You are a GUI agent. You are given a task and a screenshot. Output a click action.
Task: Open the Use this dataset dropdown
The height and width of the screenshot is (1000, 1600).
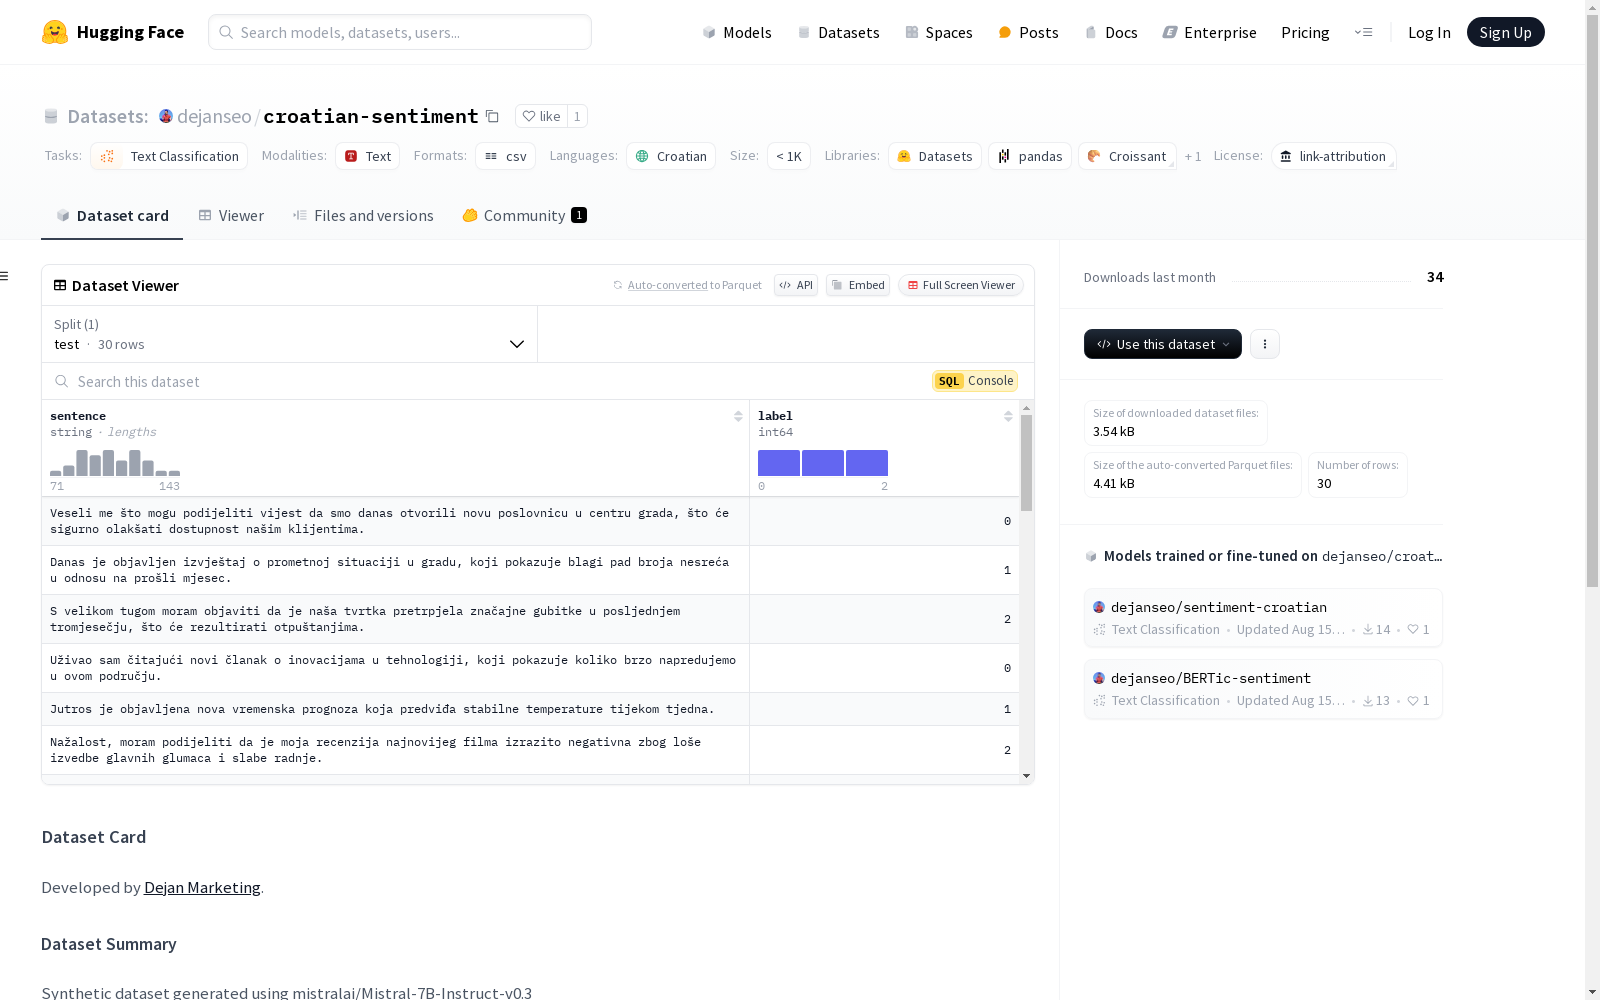(1163, 344)
